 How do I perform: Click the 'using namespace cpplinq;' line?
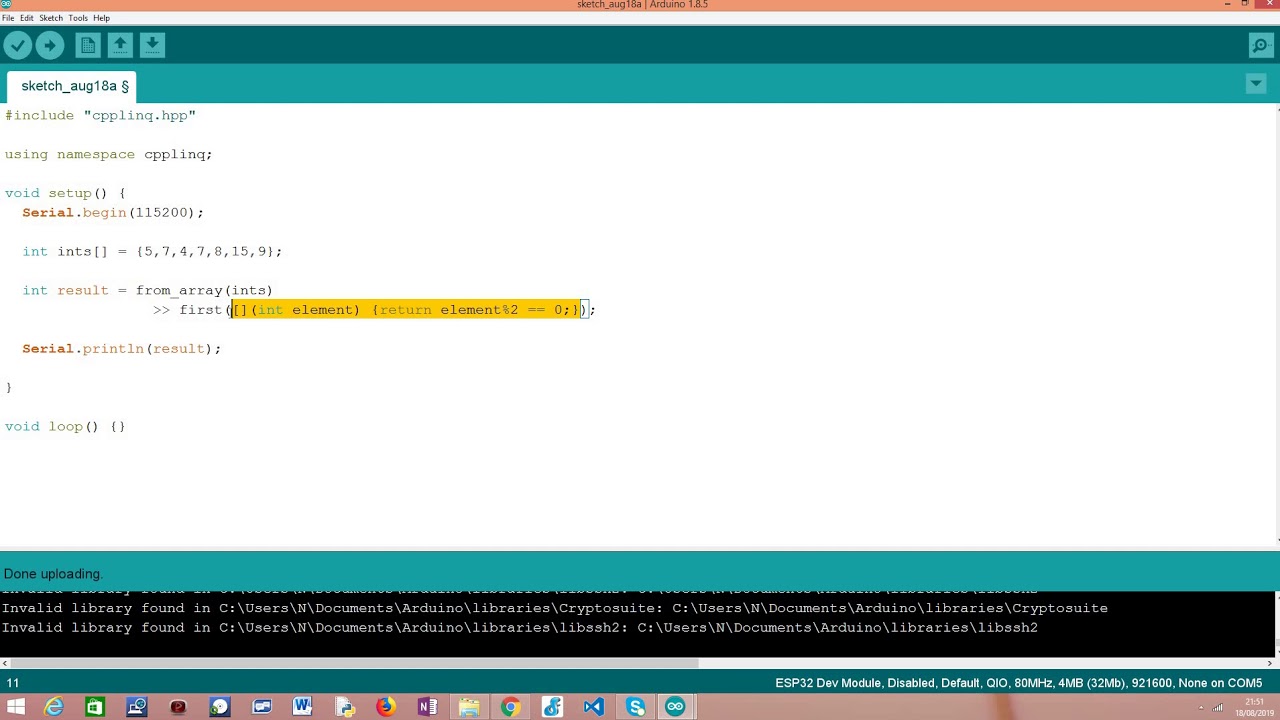(x=108, y=154)
